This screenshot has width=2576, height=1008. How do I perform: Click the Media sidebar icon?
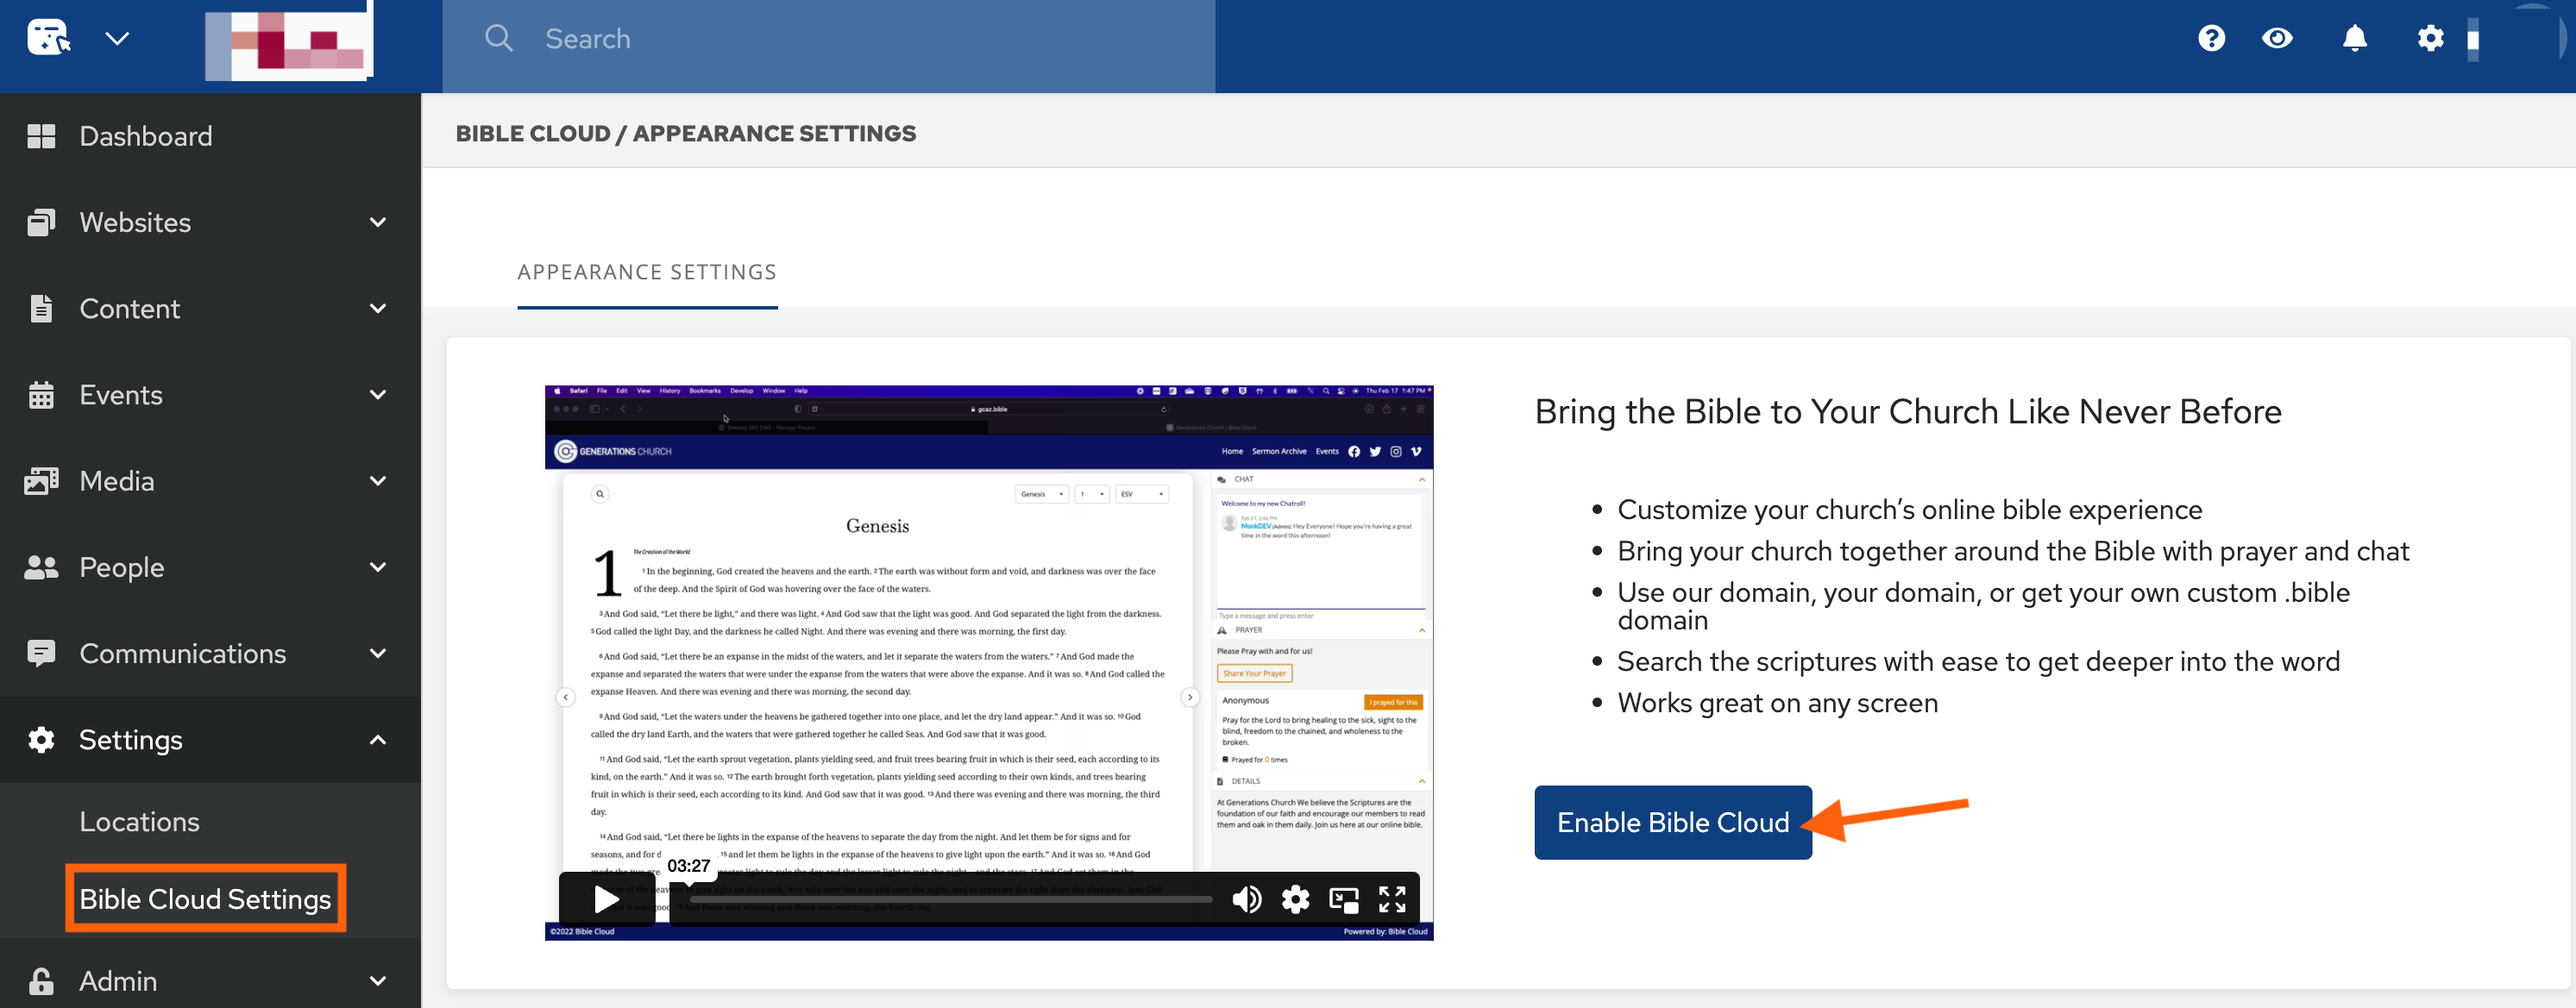point(42,480)
